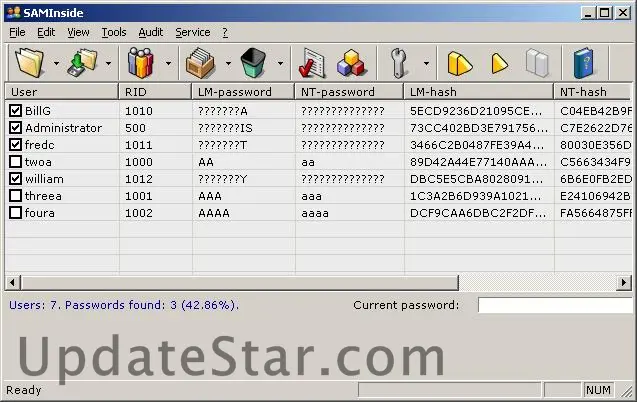Viewport: 637px width, 402px height.
Task: Click the horizontal scrollbar thumb
Action: click(240, 282)
